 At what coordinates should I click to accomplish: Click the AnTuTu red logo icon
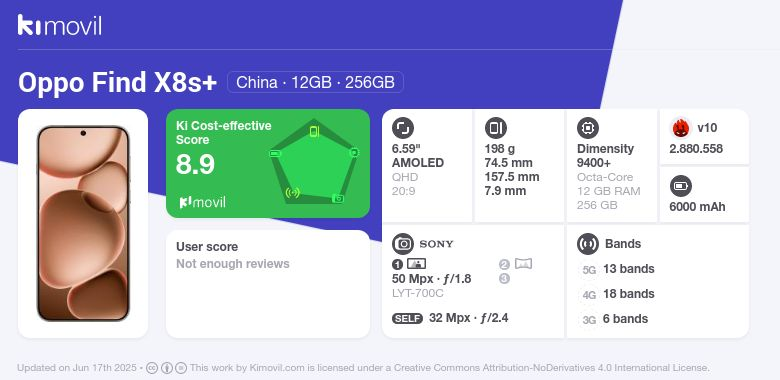[681, 128]
